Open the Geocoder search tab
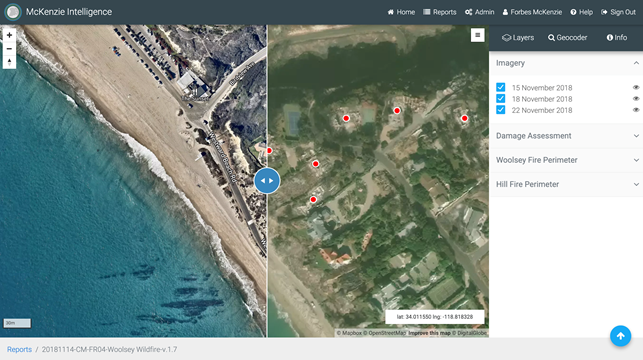Viewport: 643px width, 360px height. (x=568, y=38)
